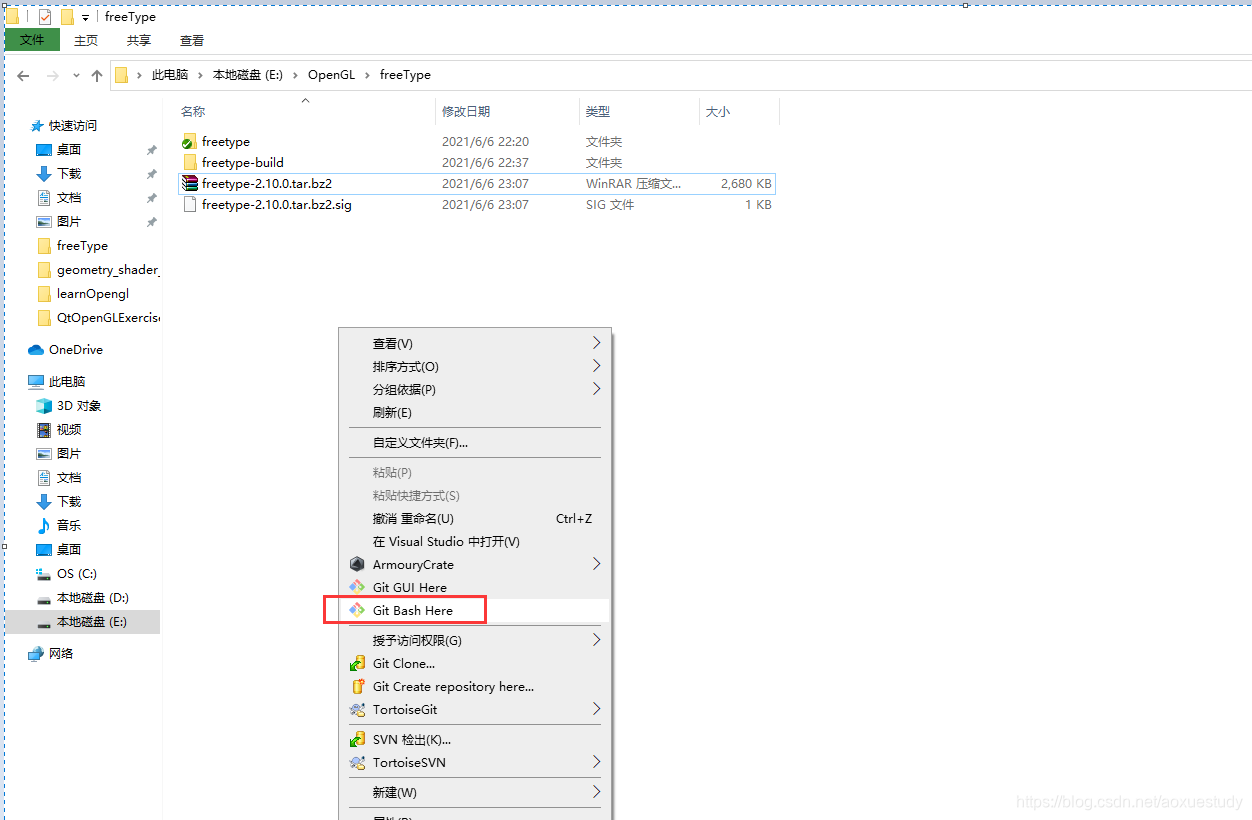Click the 2021/6/6 22:37 date cell
The image size is (1252, 820).
pyautogui.click(x=485, y=162)
